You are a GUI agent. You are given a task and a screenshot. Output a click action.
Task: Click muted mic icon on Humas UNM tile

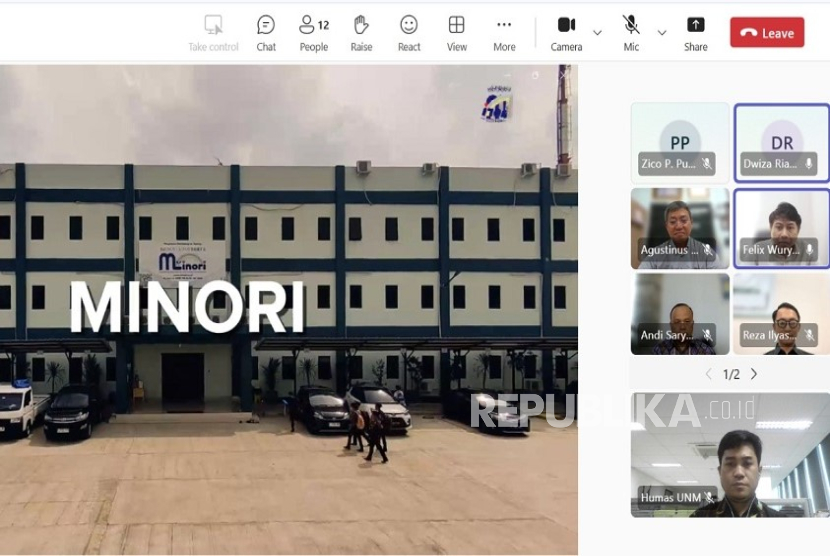(710, 497)
